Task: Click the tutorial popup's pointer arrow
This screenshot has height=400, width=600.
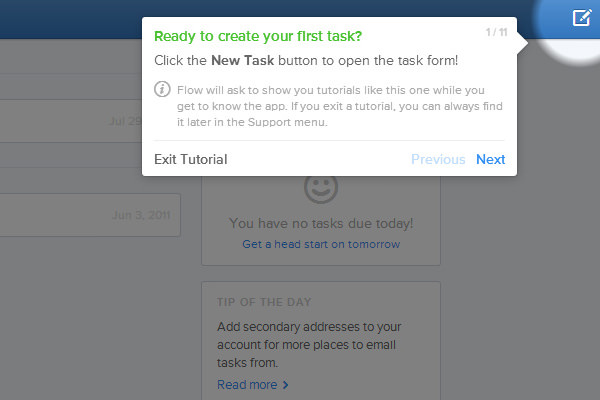Action: point(522,43)
